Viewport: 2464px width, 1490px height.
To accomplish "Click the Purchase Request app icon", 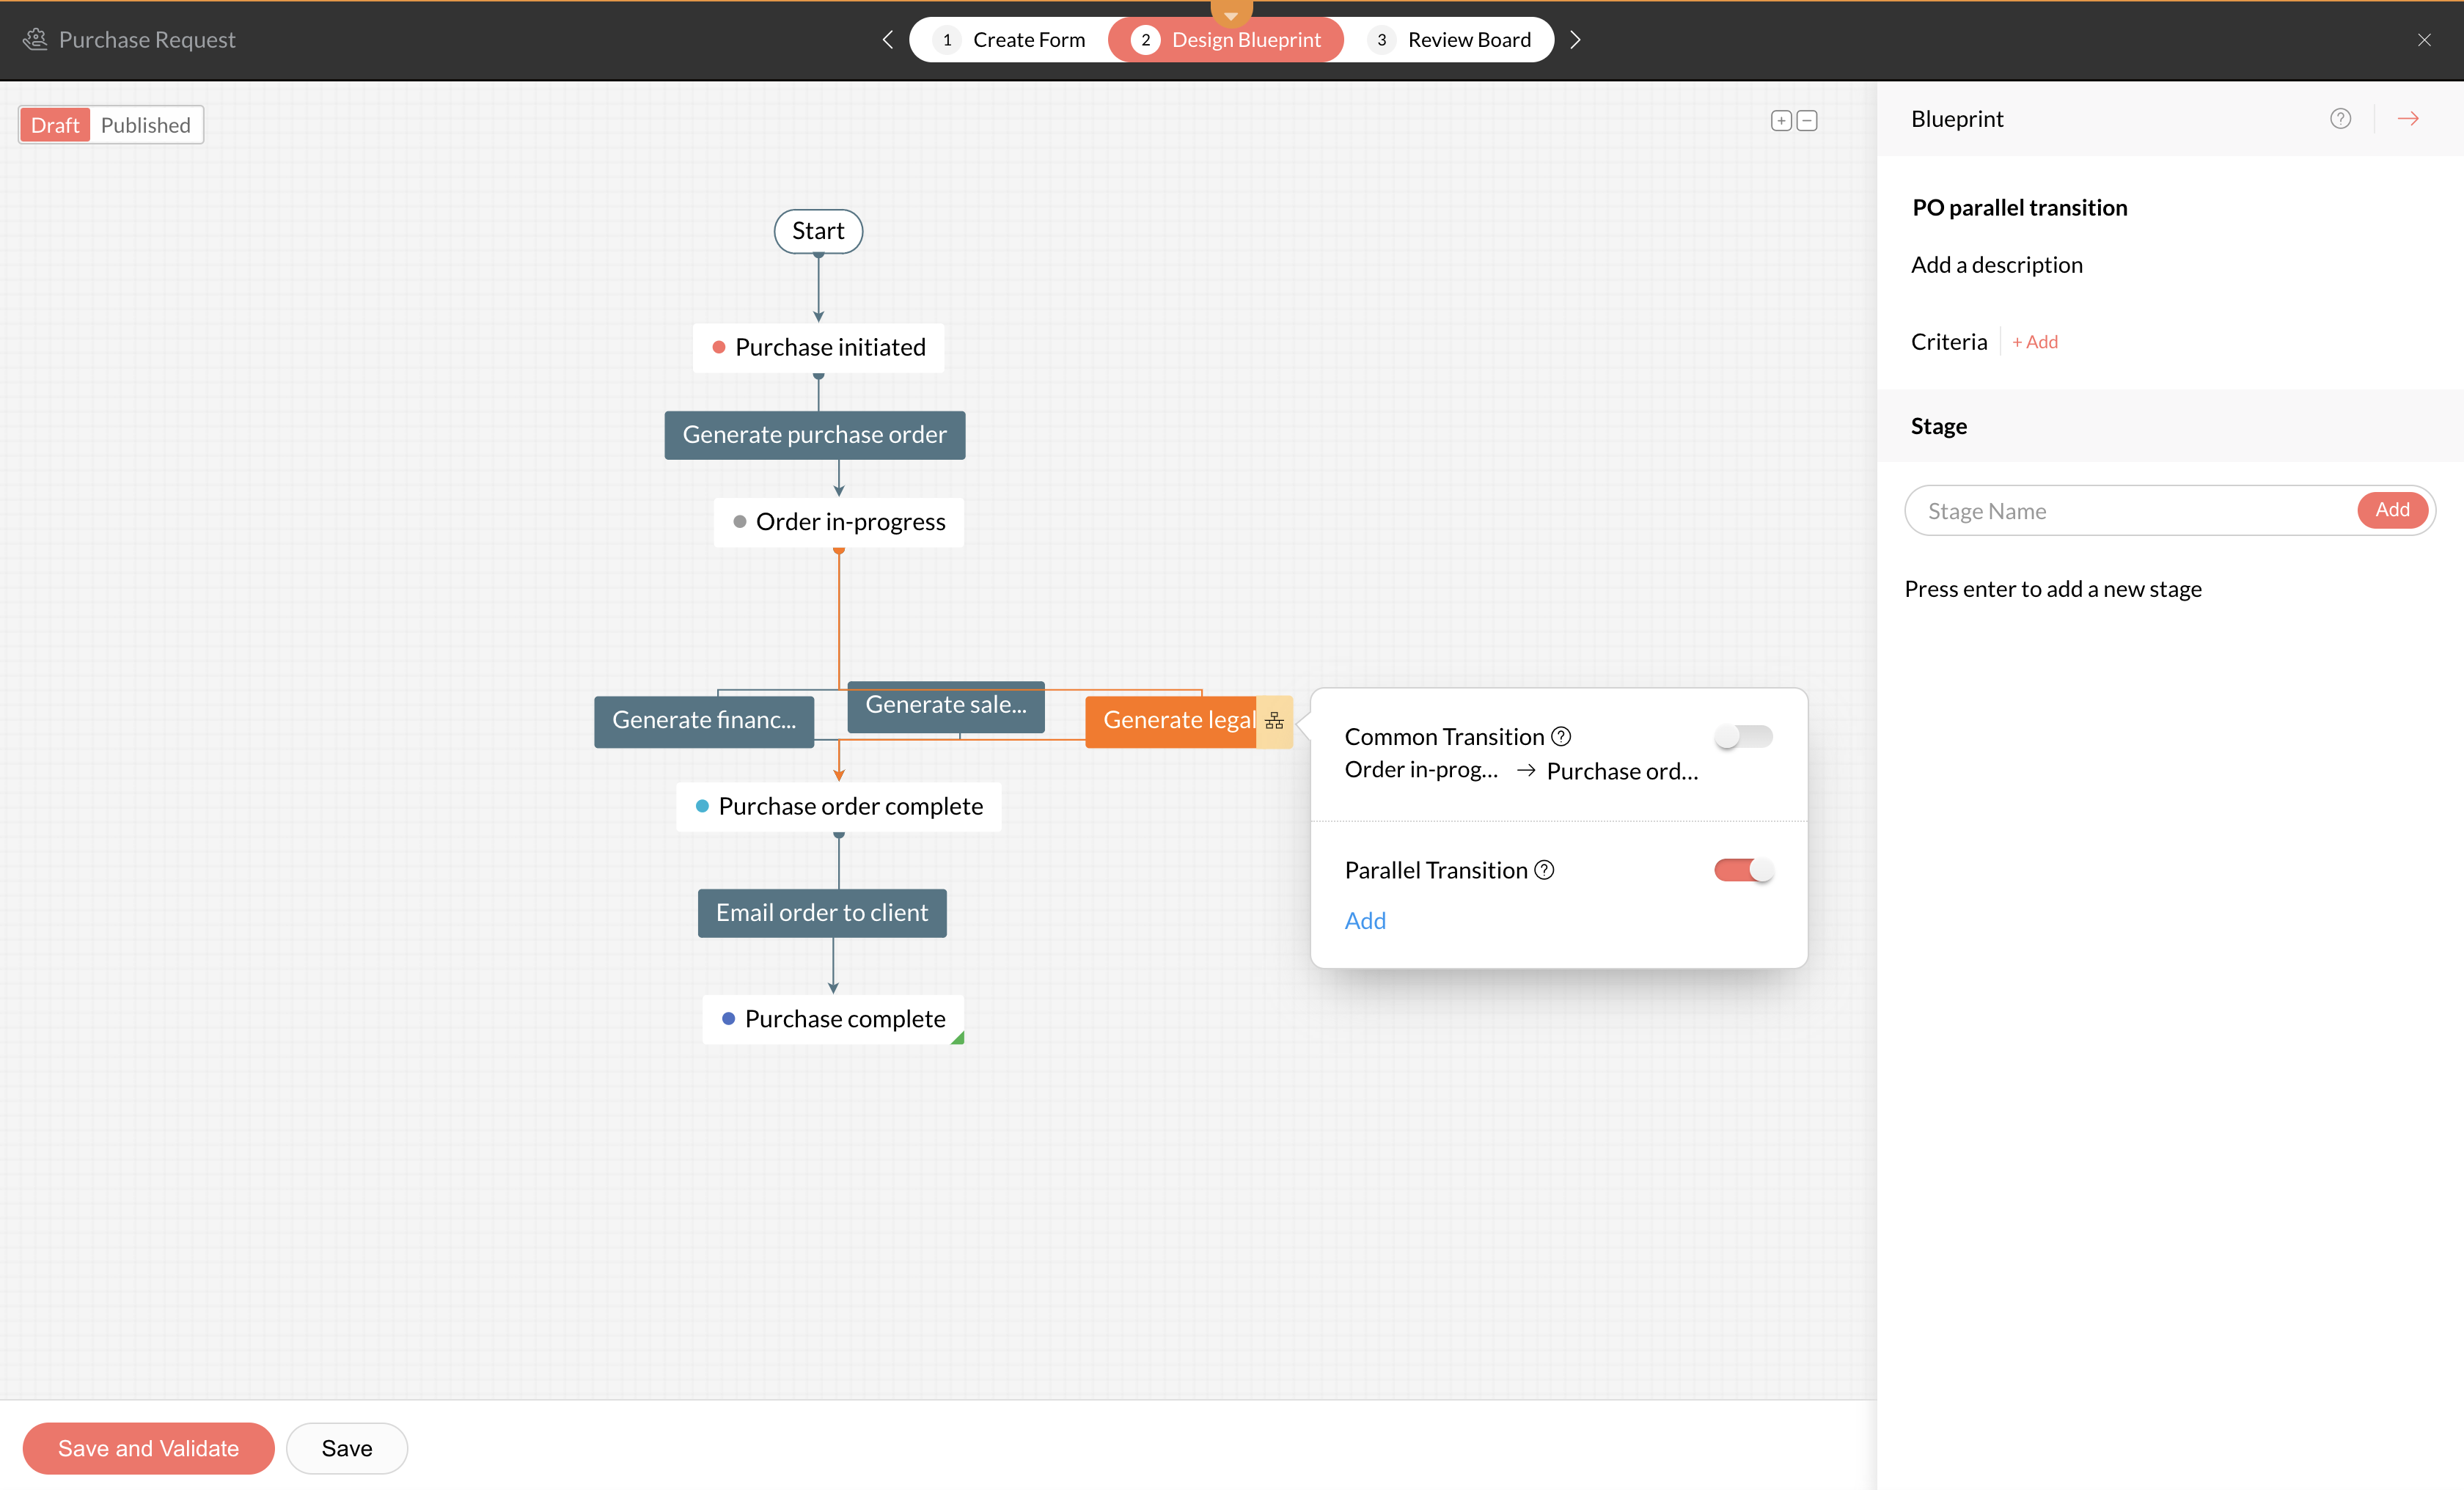I will point(35,40).
